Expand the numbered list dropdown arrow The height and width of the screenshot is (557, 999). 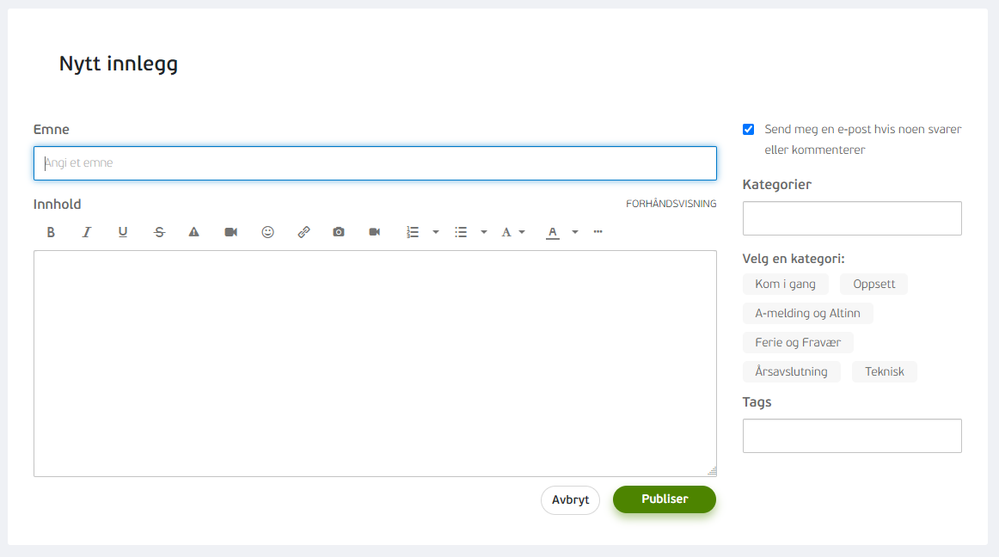click(436, 232)
